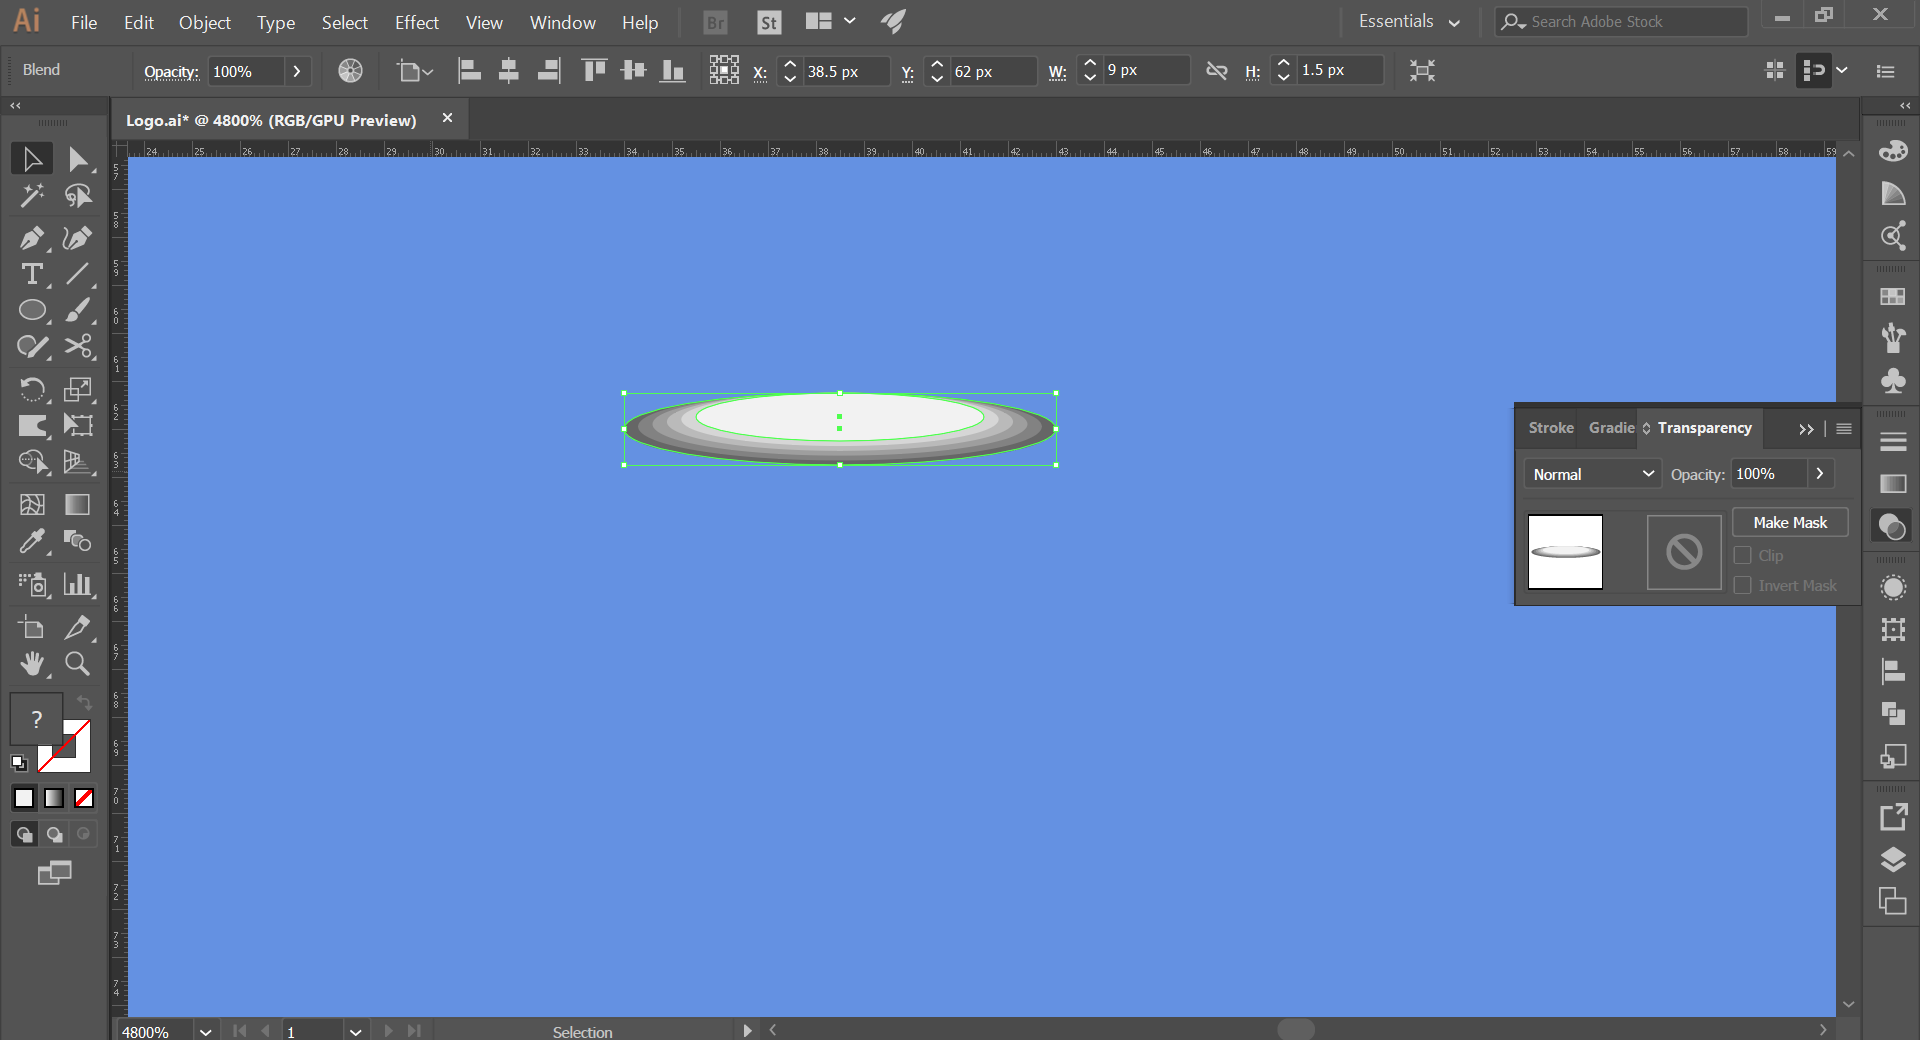1920x1040 pixels.
Task: Click the Opacity label link
Action: tap(171, 71)
